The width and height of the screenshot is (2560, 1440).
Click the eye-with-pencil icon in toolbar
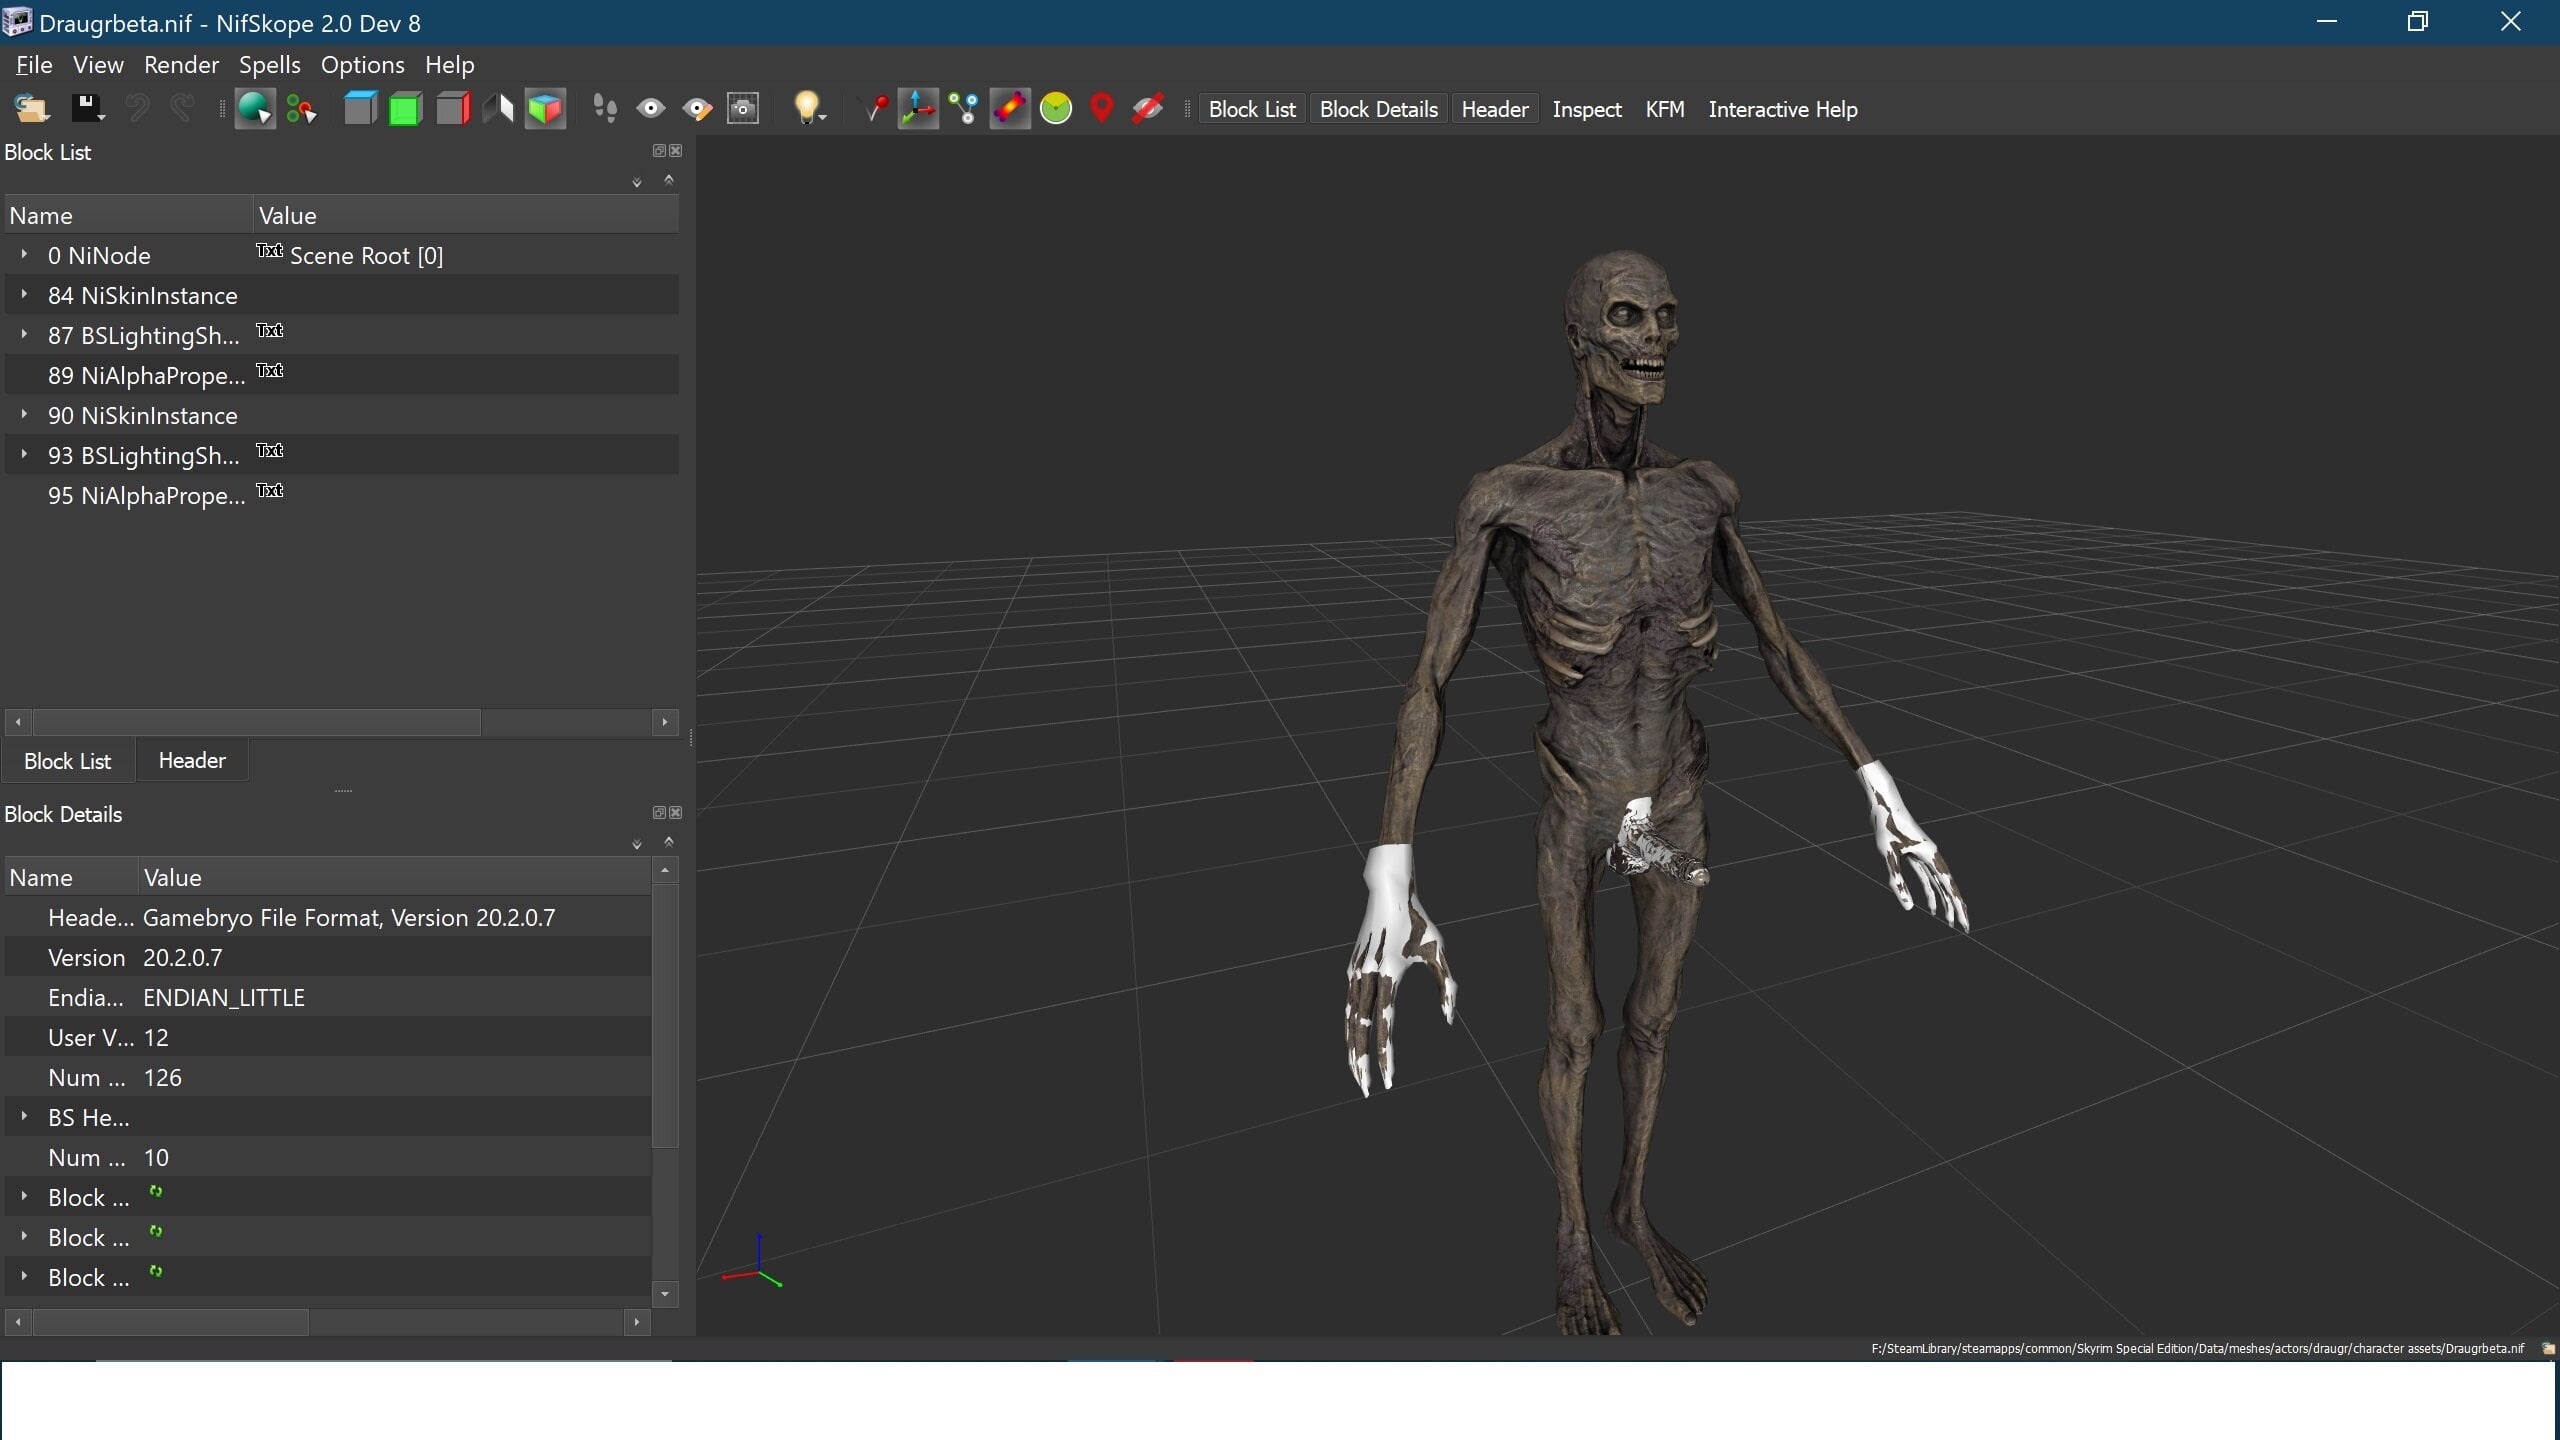(697, 109)
